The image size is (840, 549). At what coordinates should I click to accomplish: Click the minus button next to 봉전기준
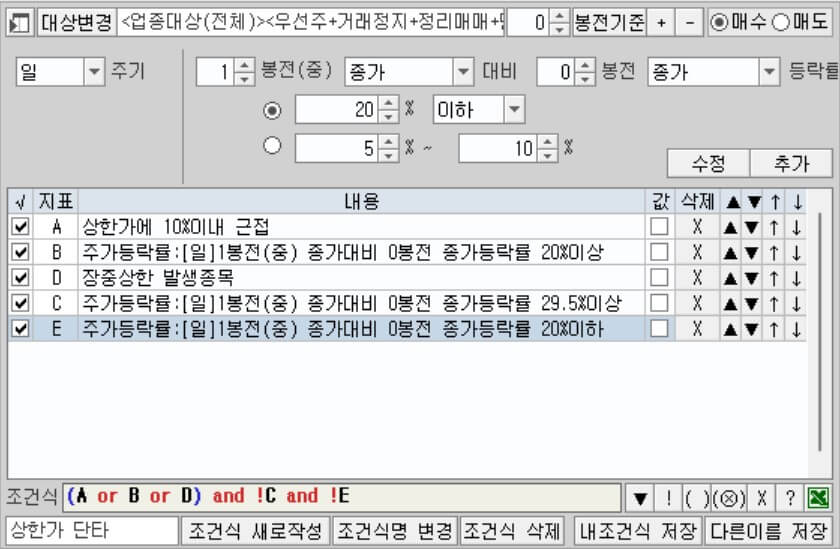[x=689, y=22]
